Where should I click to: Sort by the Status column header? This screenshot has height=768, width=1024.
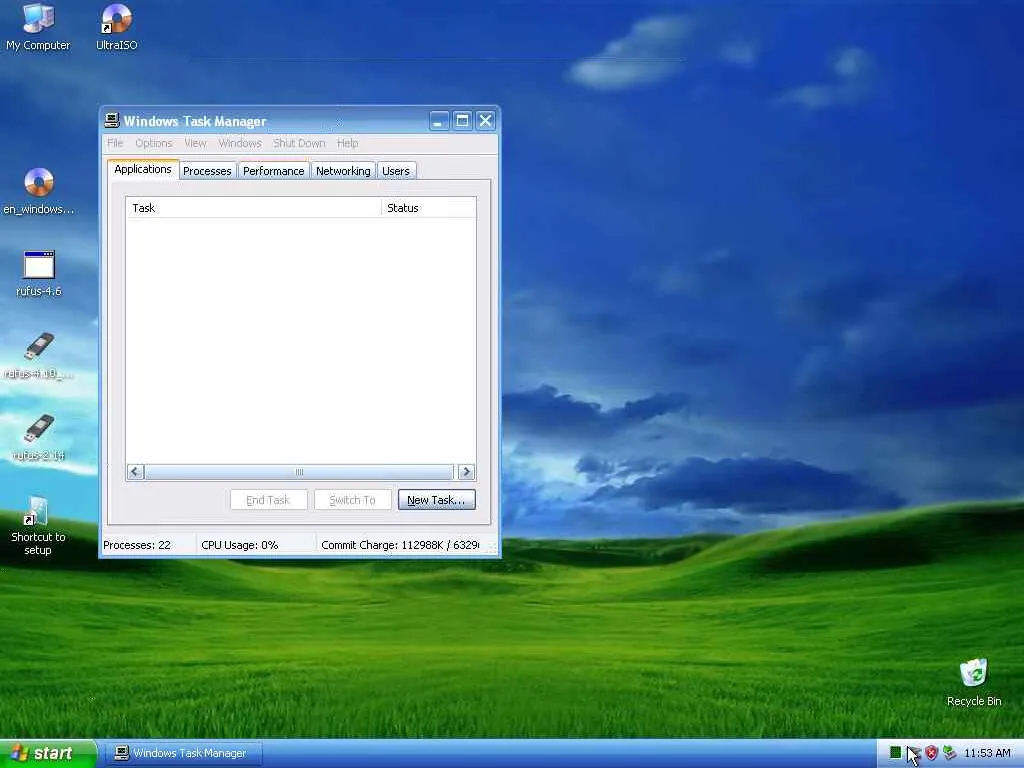[428, 208]
